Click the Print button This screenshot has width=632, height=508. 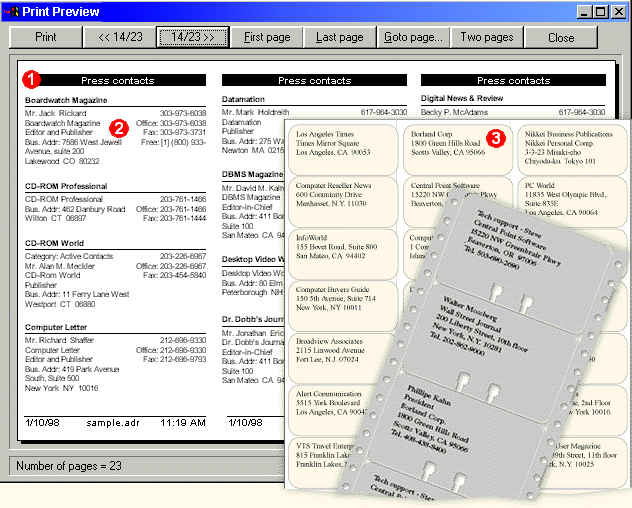tap(46, 37)
